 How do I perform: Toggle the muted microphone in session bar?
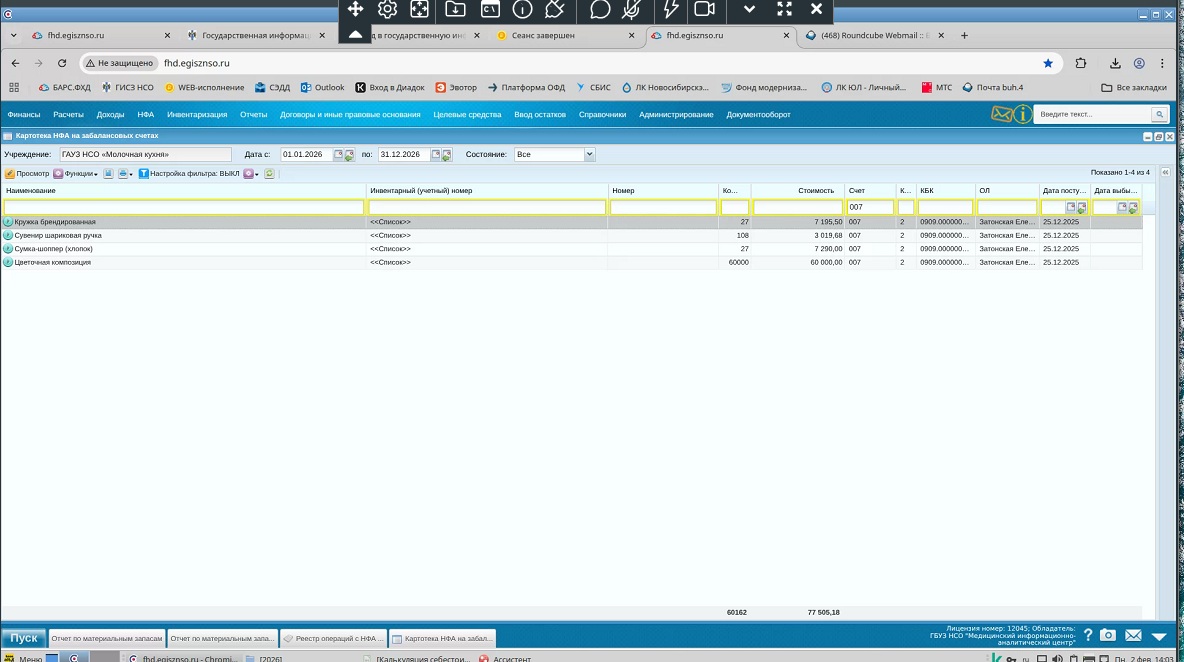coord(632,9)
